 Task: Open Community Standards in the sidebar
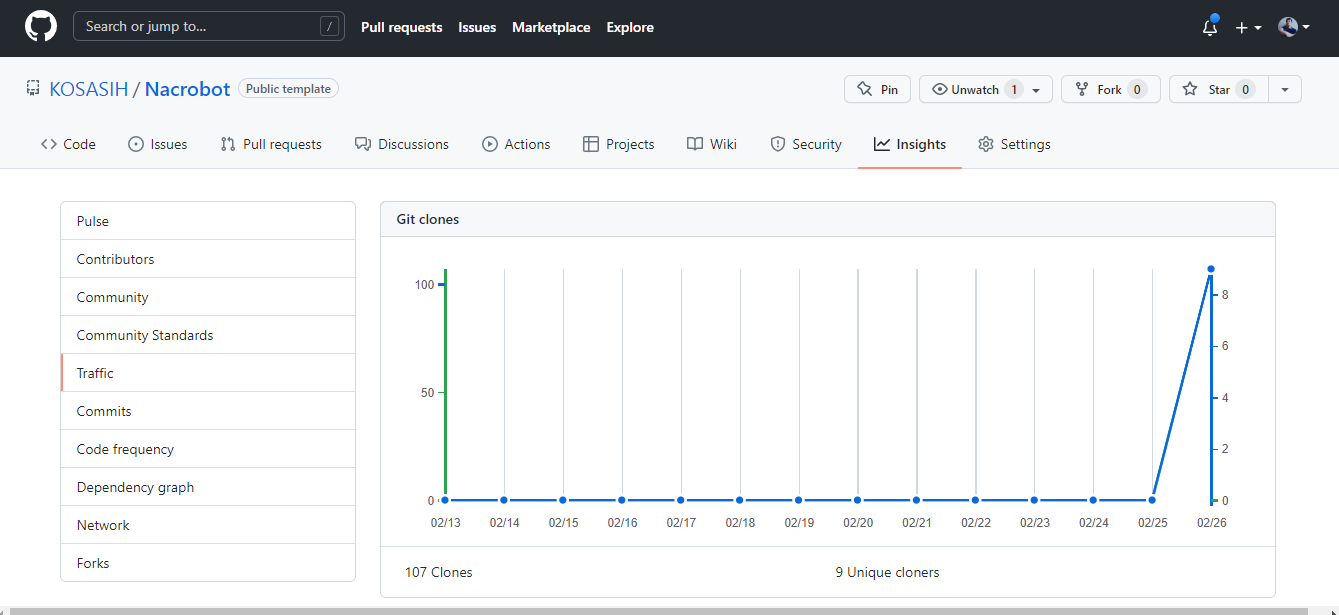pyautogui.click(x=208, y=335)
